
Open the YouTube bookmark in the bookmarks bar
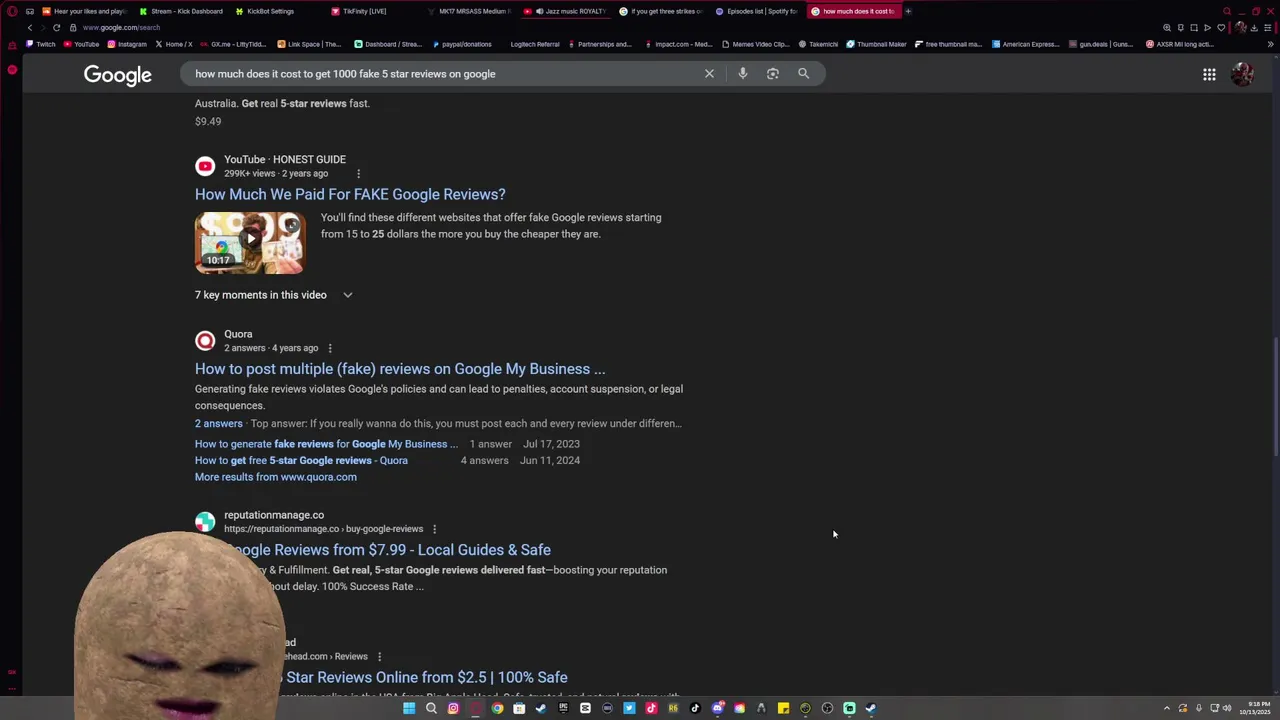pyautogui.click(x=81, y=44)
